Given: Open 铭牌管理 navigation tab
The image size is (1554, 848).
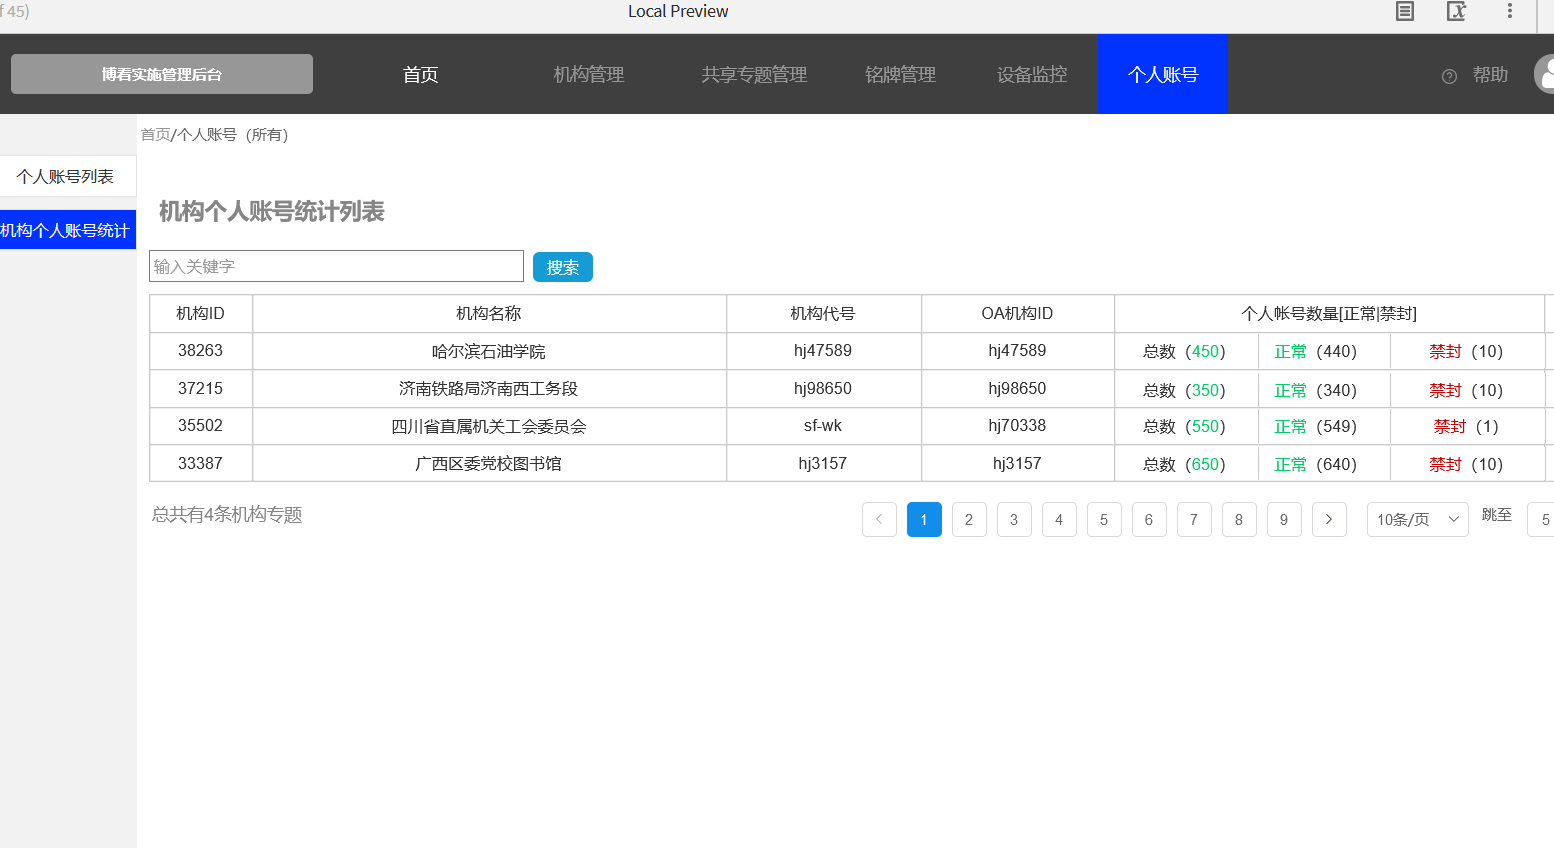Looking at the screenshot, I should [900, 75].
